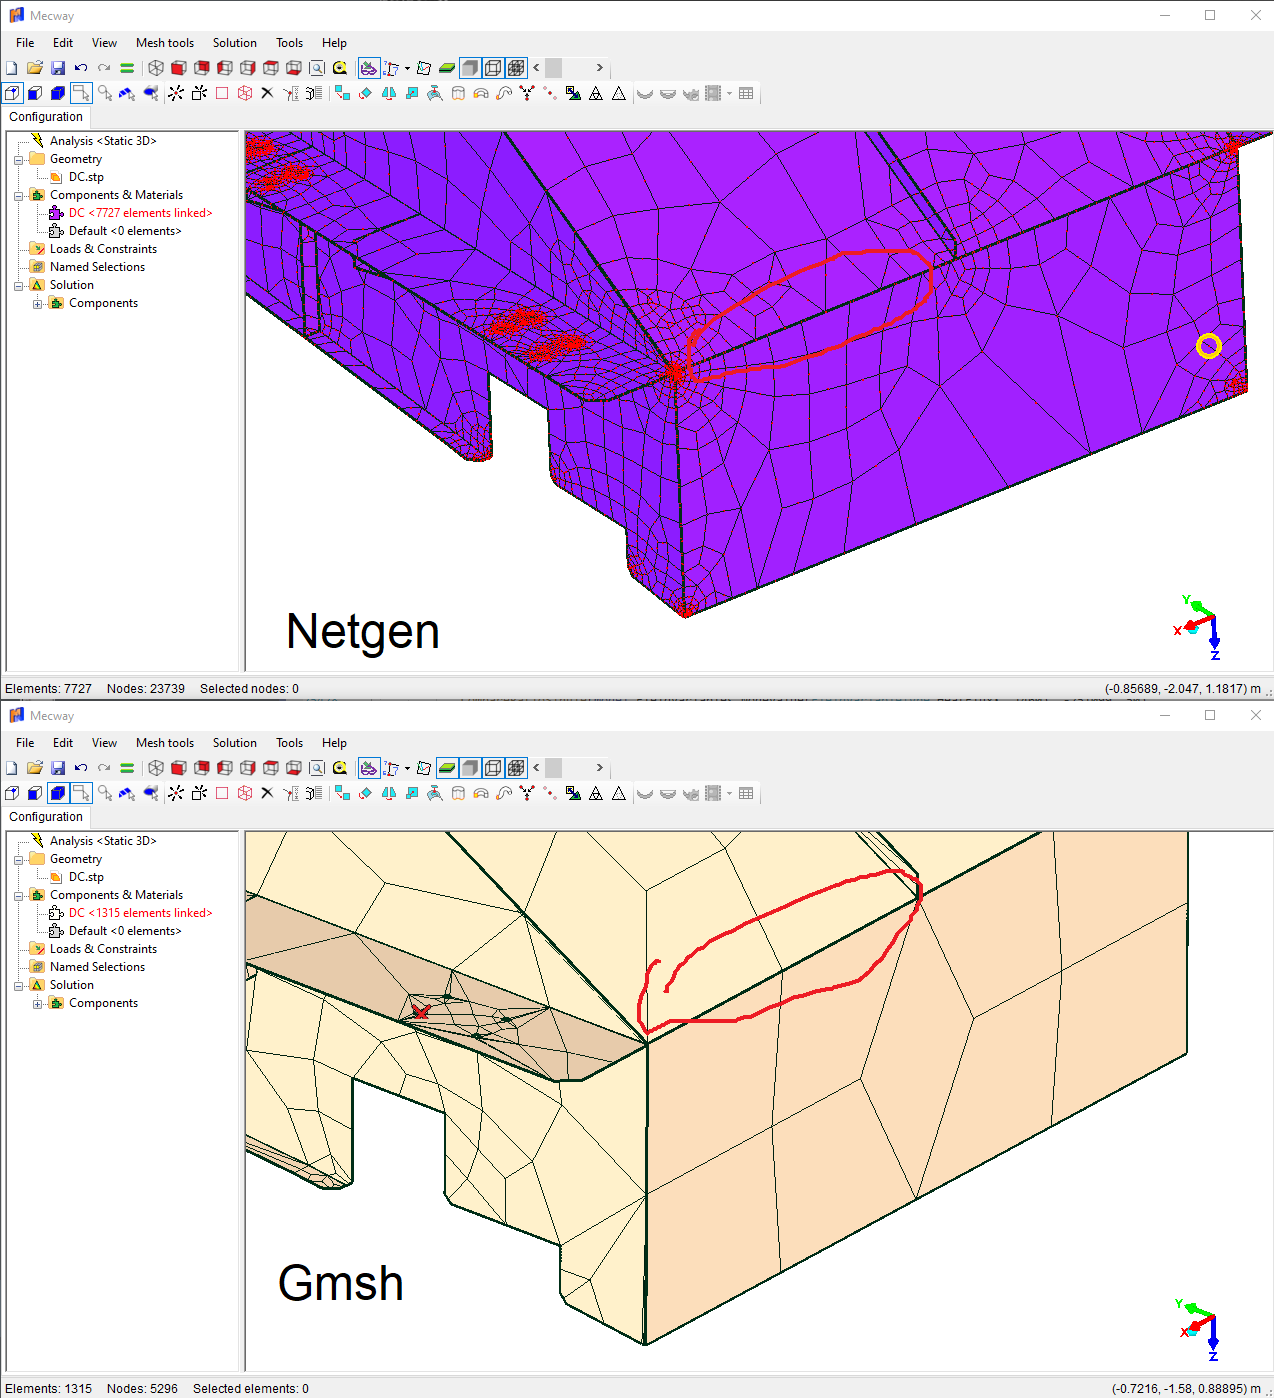Toggle Select nodes mode in top window
Image resolution: width=1274 pixels, height=1398 pixels.
click(x=12, y=93)
